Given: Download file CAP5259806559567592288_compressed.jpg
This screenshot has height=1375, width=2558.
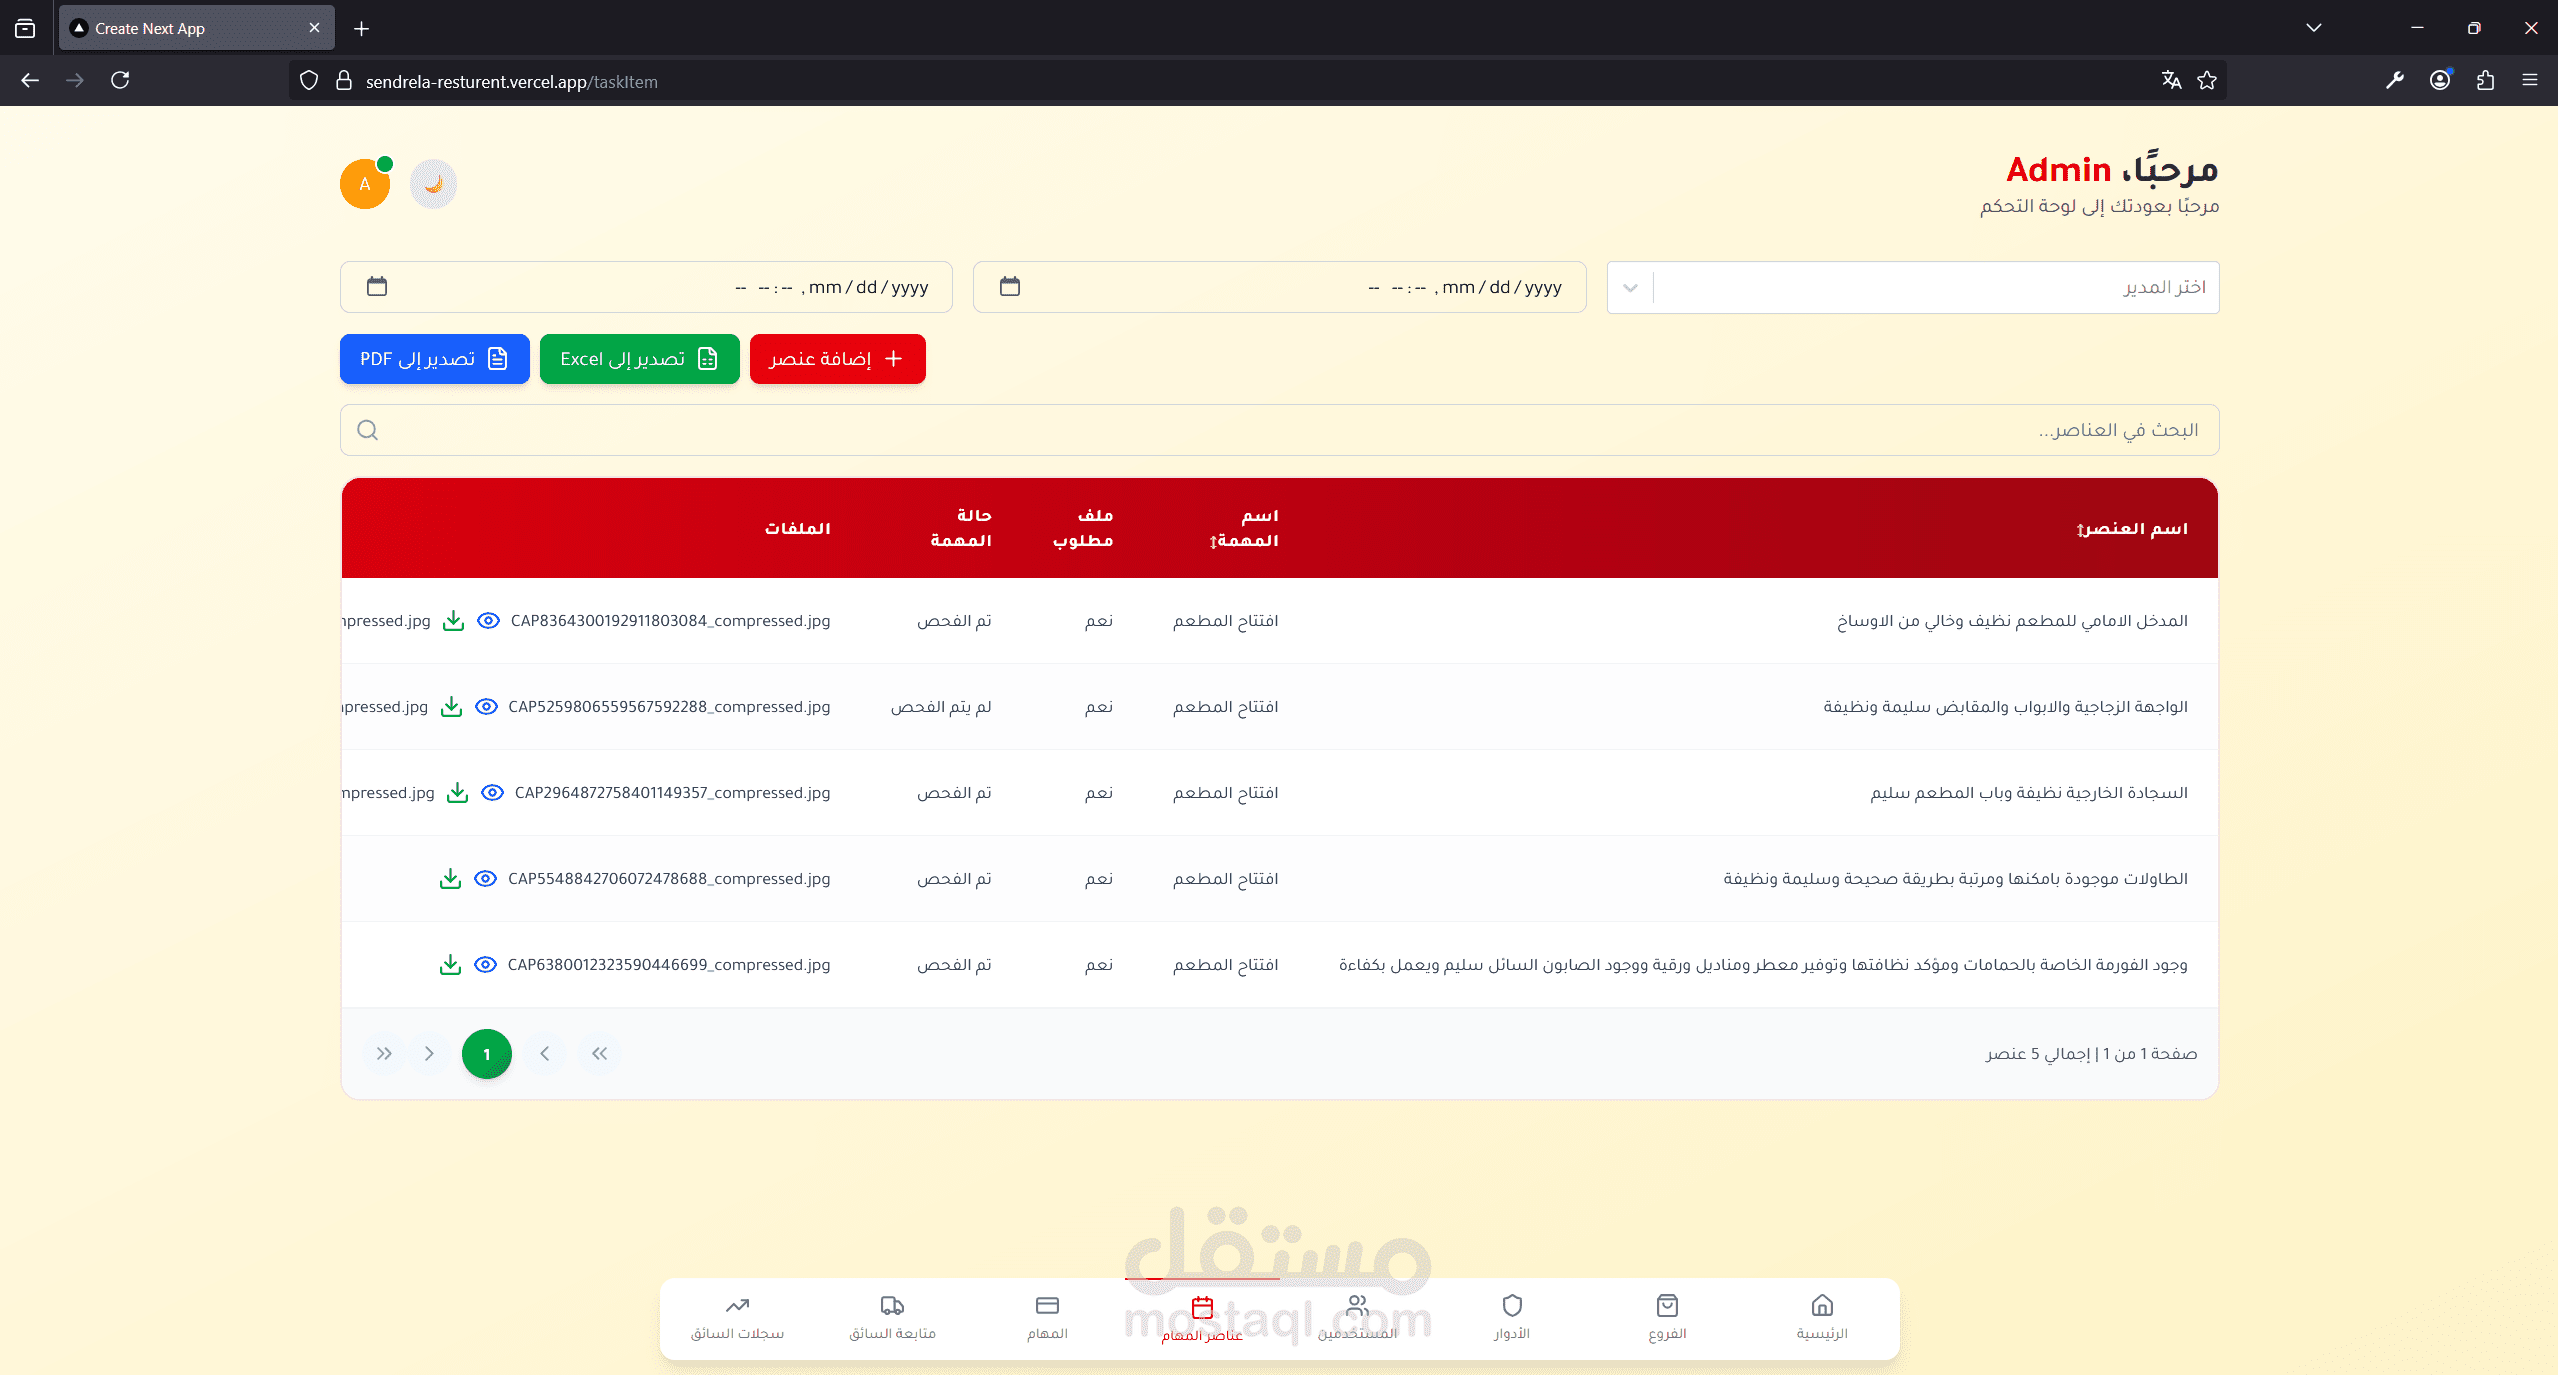Looking at the screenshot, I should (x=451, y=707).
